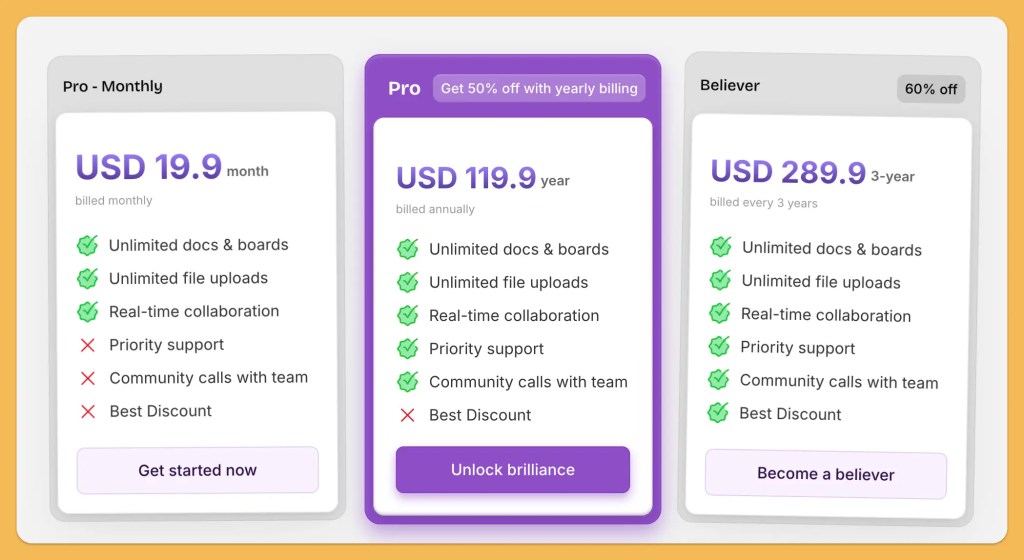Click green check for Real-time collaboration, Pro yearly

[407, 316]
